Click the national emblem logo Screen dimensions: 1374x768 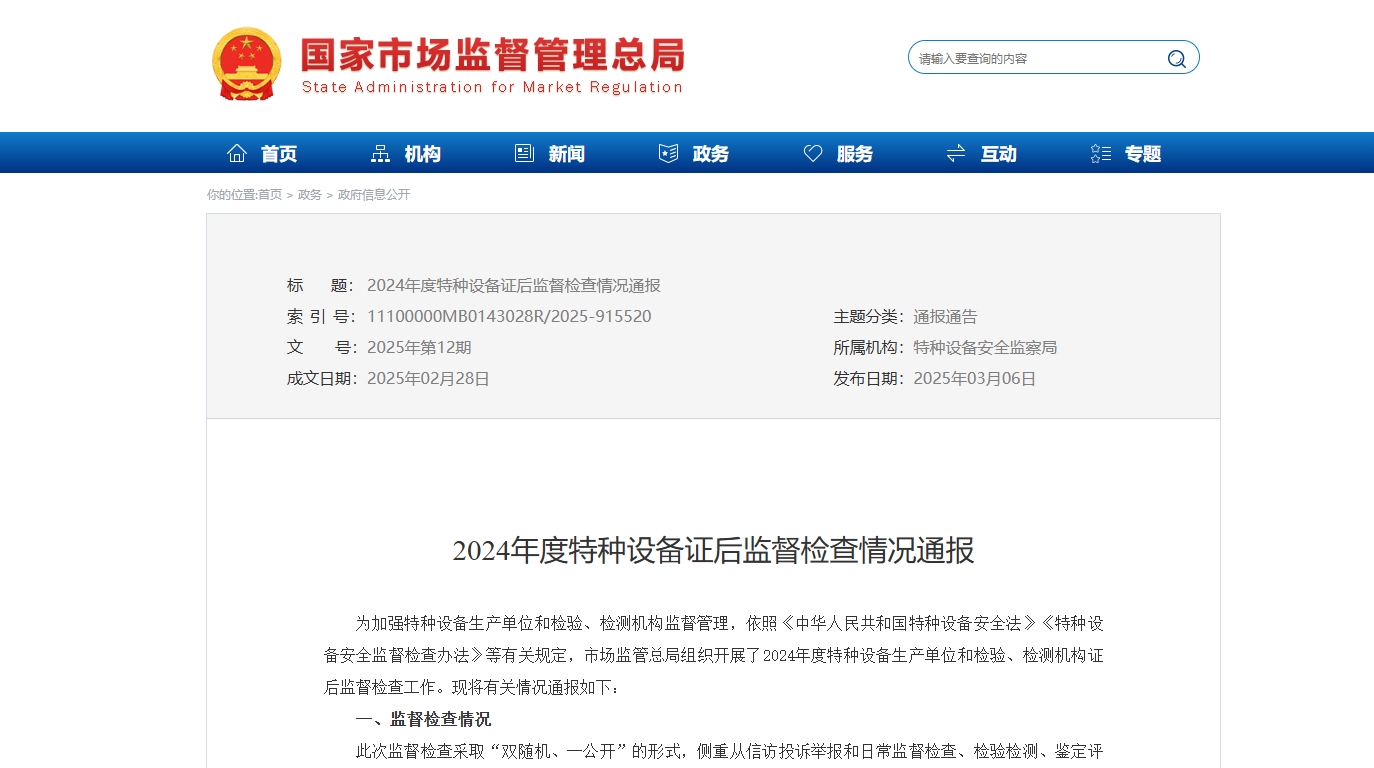point(247,63)
